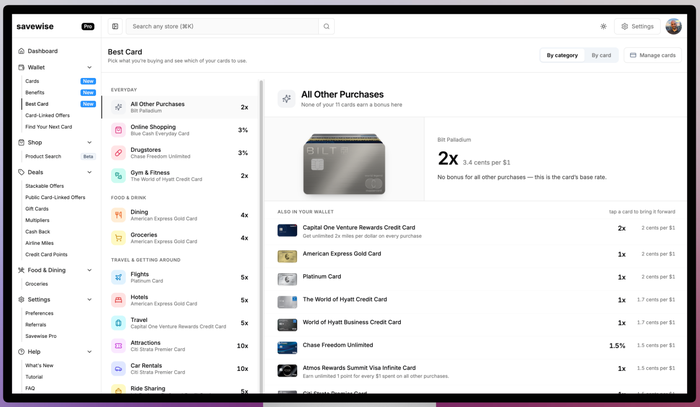This screenshot has height=407, width=700.
Task: Open the user profile avatar
Action: click(x=673, y=26)
